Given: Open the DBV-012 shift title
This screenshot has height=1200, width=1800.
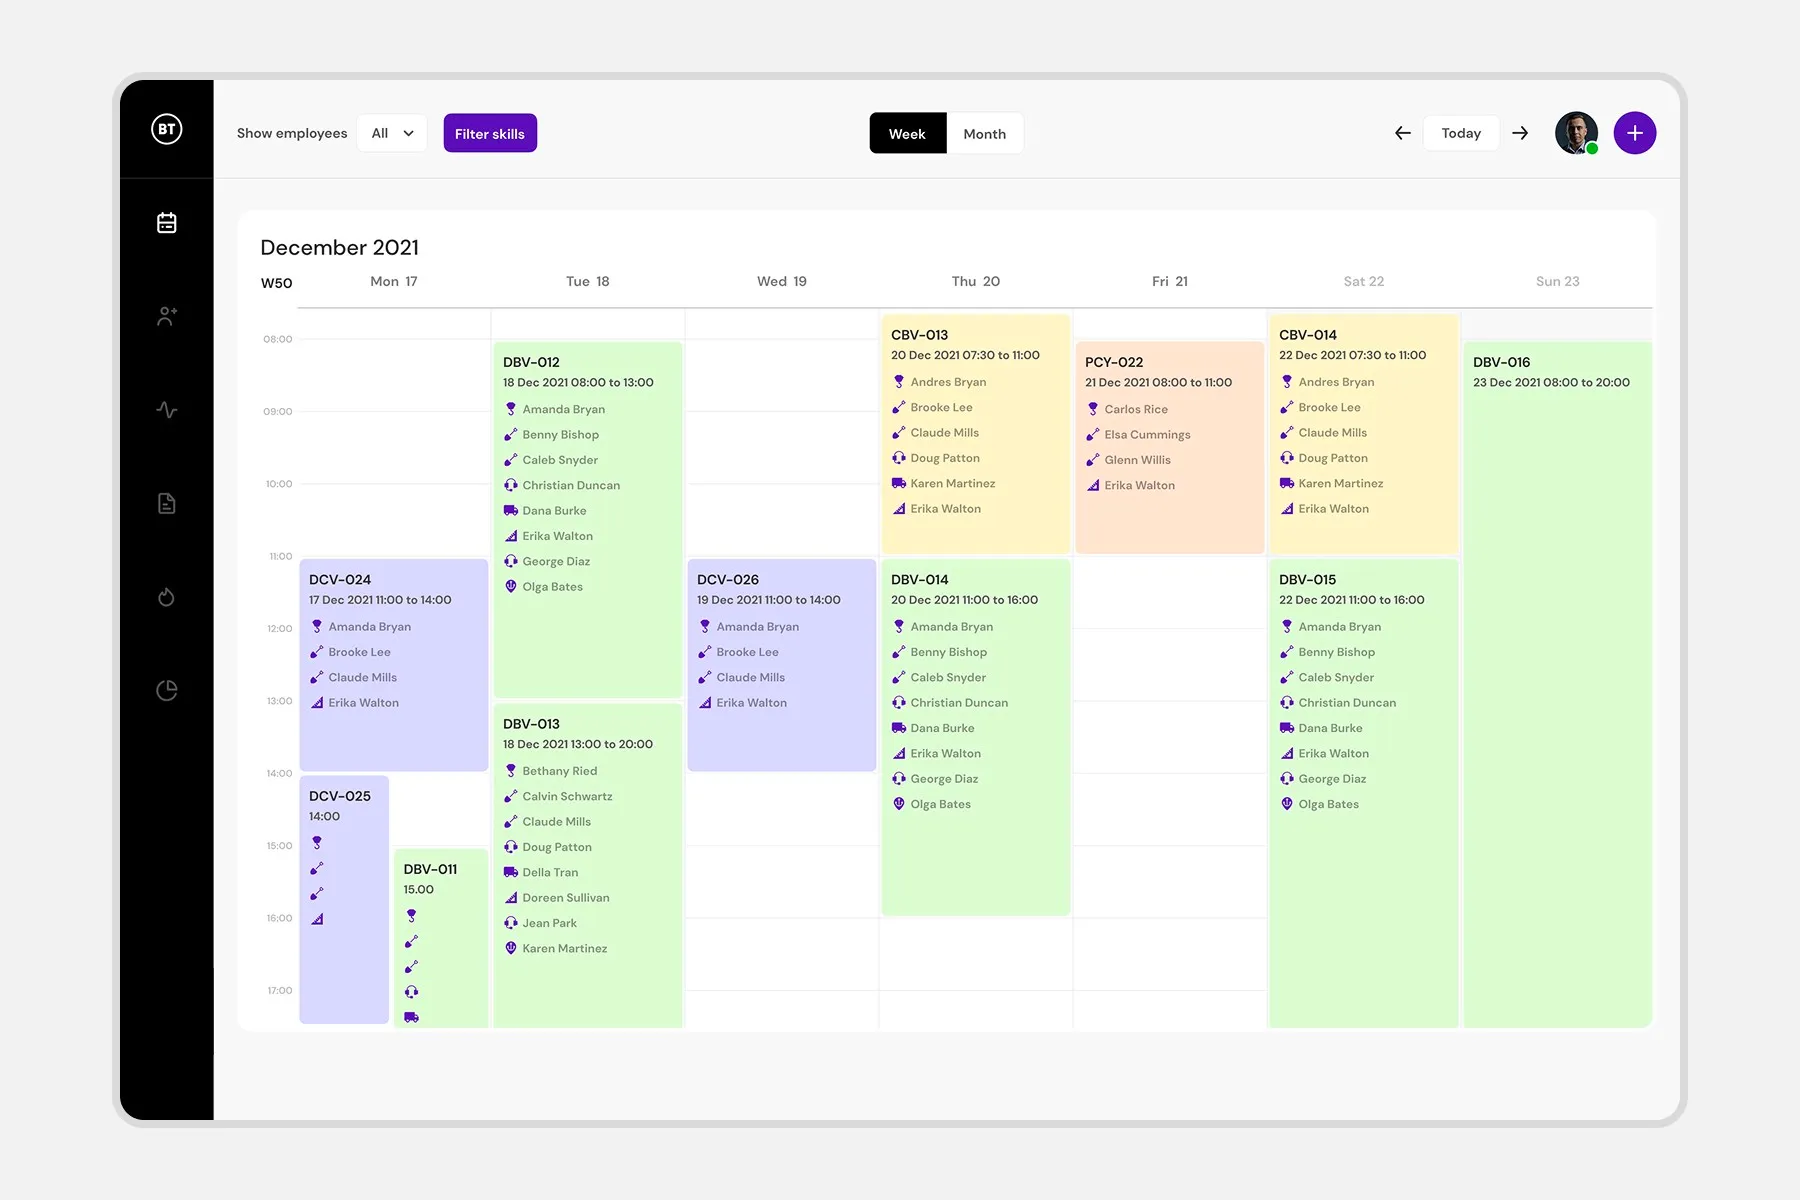Looking at the screenshot, I should click(x=531, y=362).
